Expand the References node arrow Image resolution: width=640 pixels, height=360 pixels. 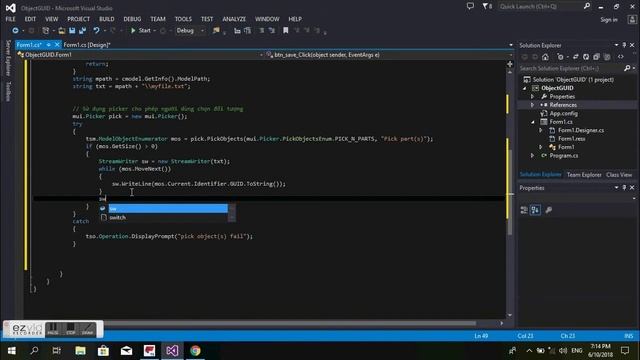[532, 105]
